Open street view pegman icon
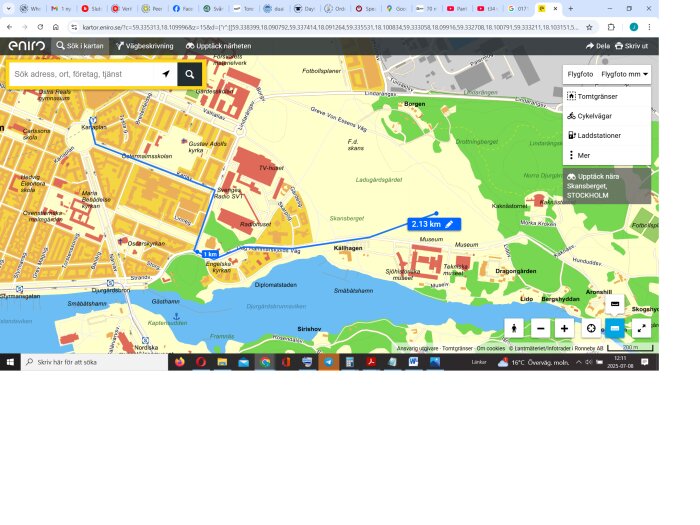Image resolution: width=700 pixels, height=525 pixels. tap(514, 329)
